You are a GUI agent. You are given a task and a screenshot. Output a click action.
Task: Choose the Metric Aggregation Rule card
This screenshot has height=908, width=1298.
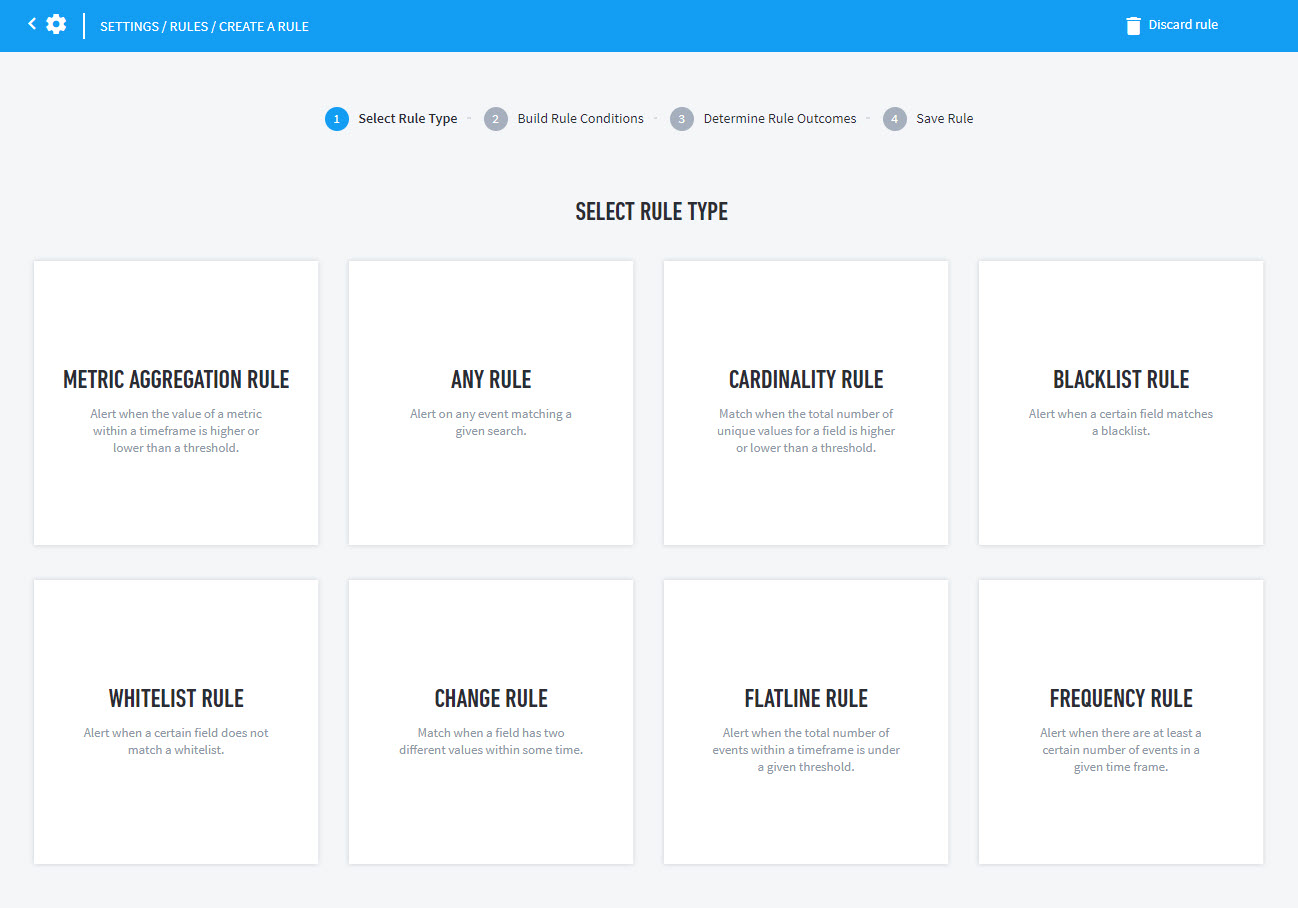(x=176, y=403)
